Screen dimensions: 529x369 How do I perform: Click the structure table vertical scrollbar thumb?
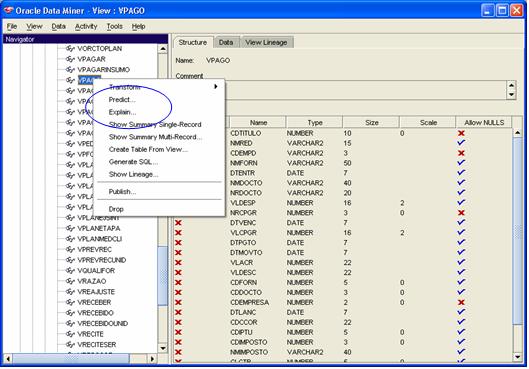[518, 231]
